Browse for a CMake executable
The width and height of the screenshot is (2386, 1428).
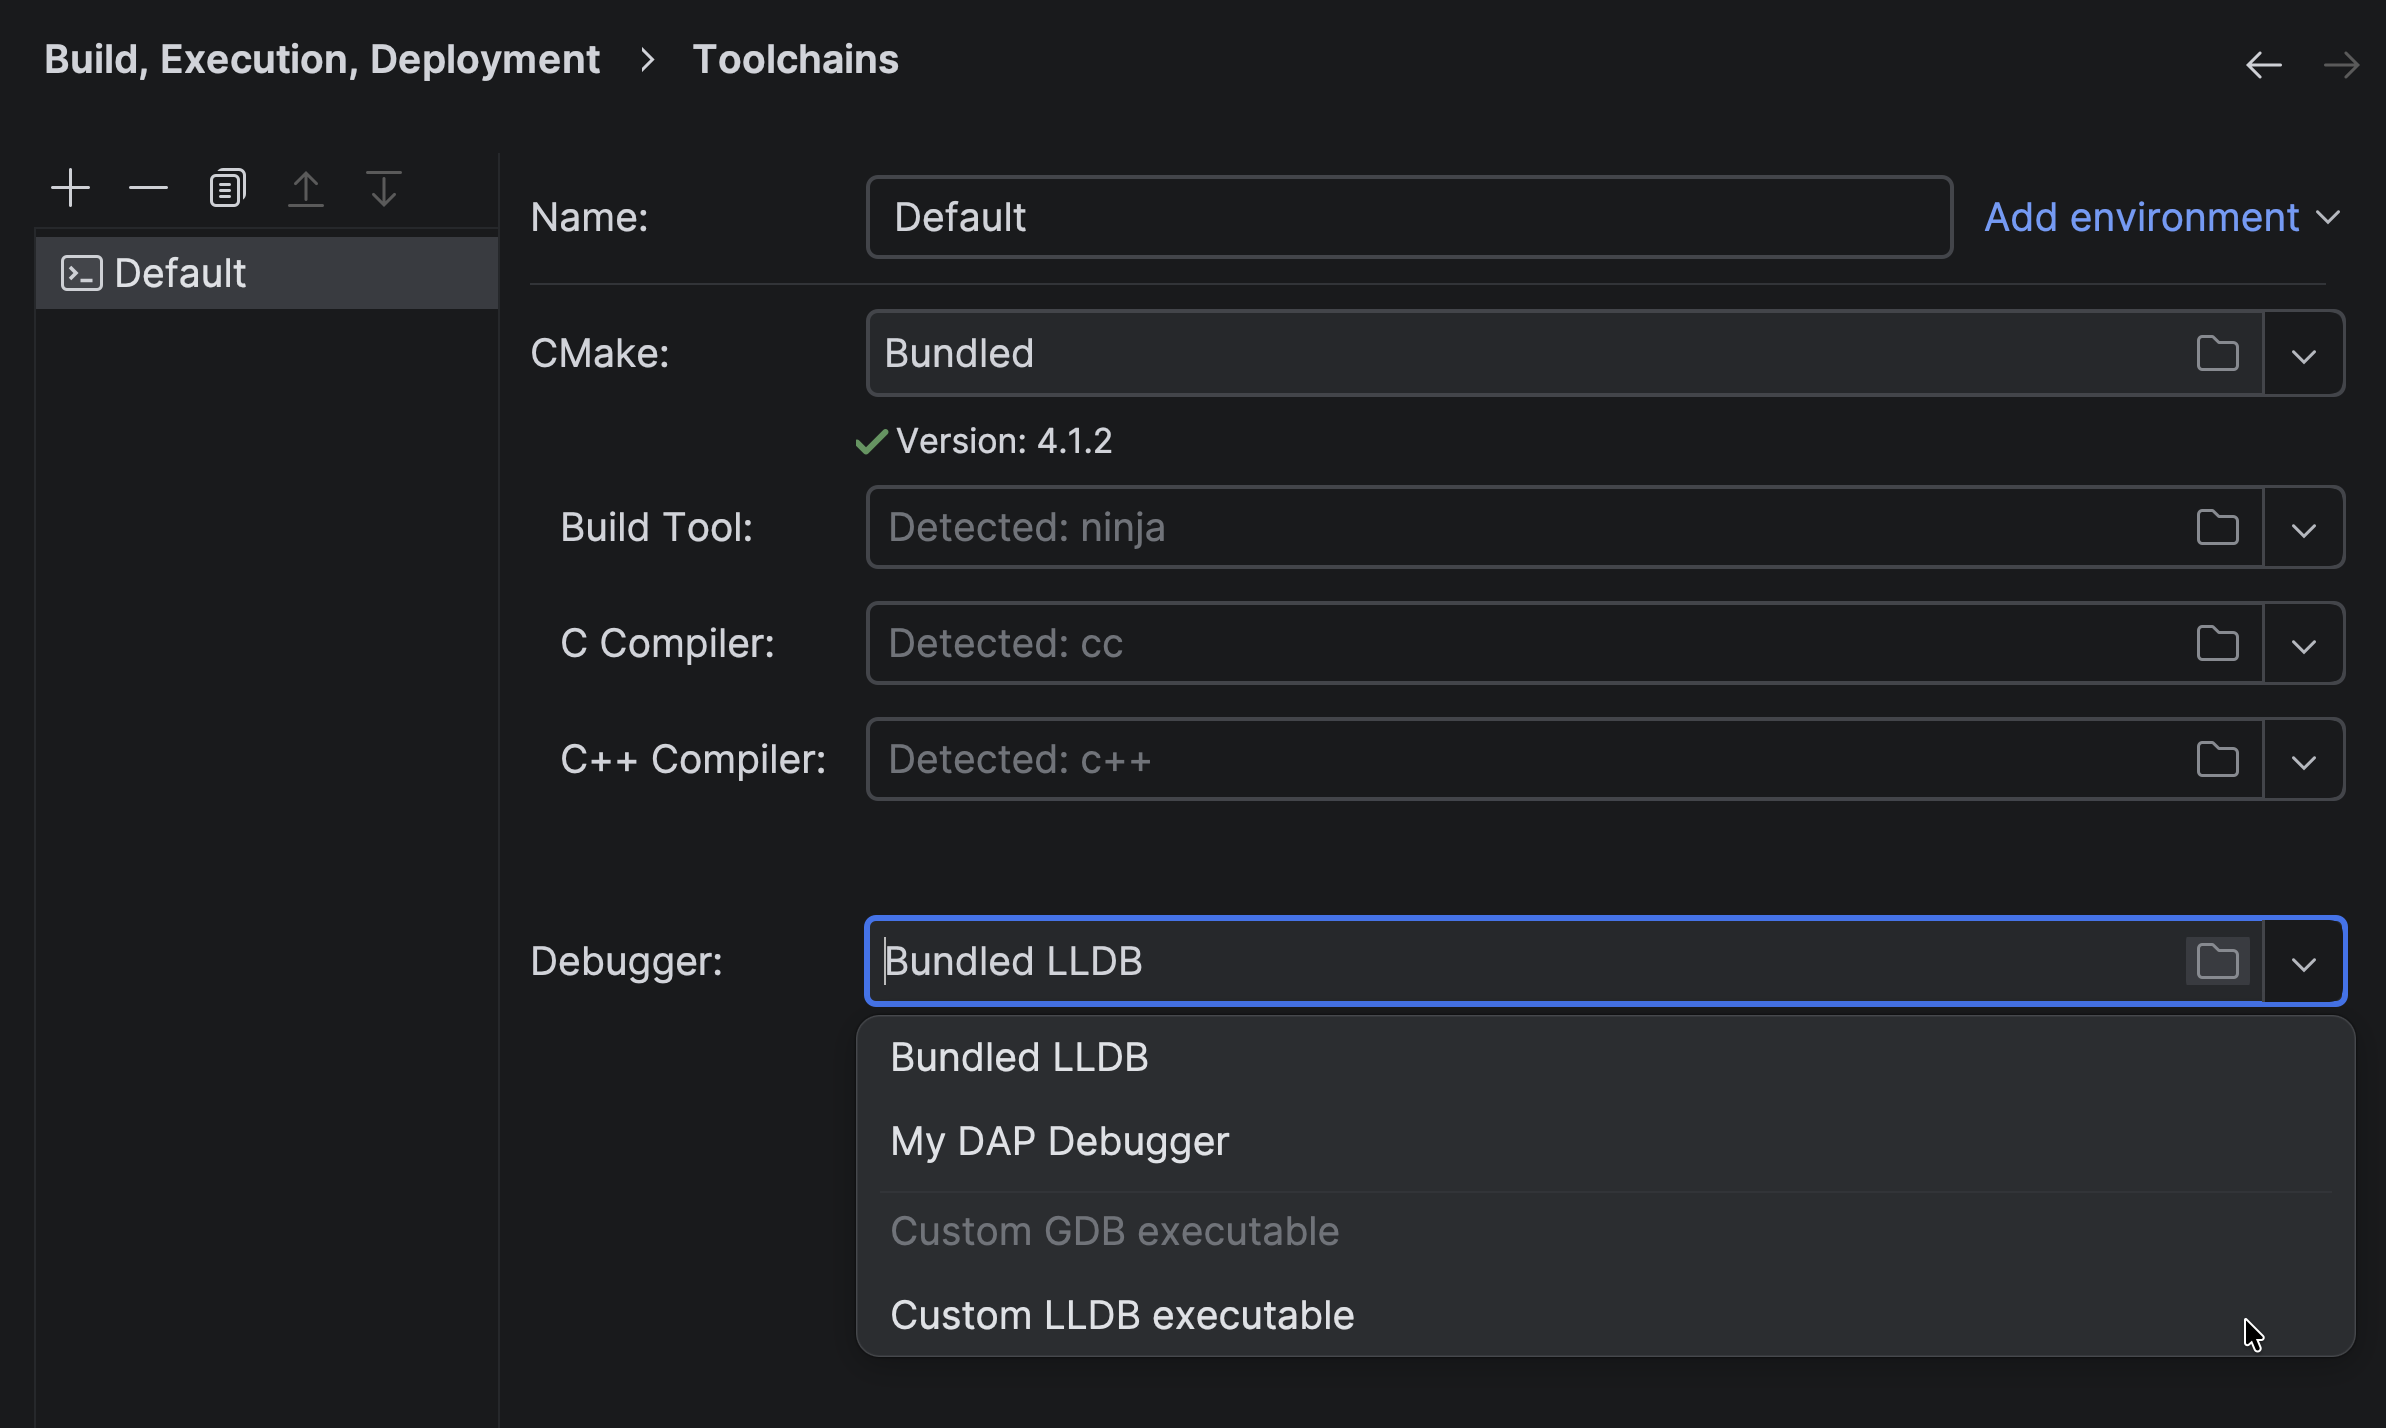(2217, 352)
